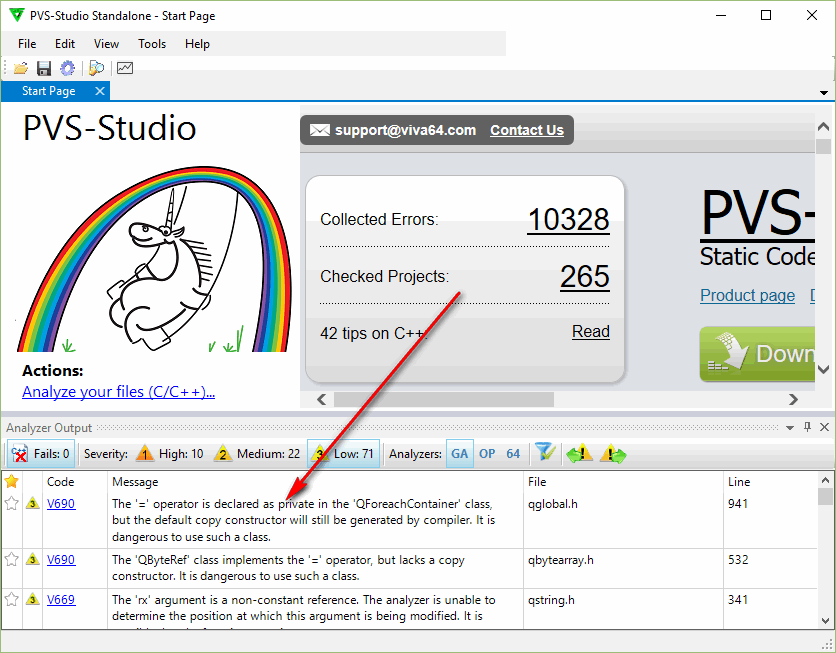836x653 pixels.
Task: Open Analyzer Output panel options dropdown
Action: pos(790,428)
